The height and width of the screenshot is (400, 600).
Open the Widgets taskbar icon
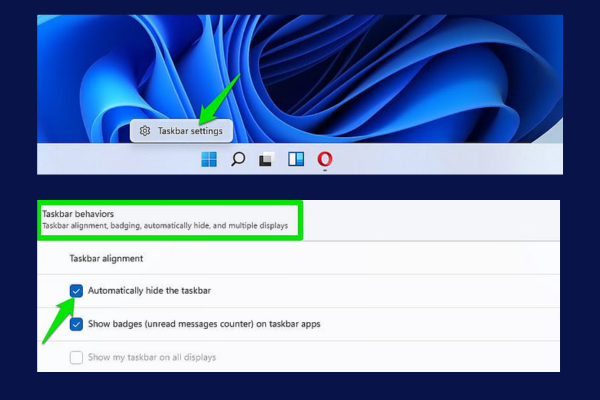coord(296,159)
